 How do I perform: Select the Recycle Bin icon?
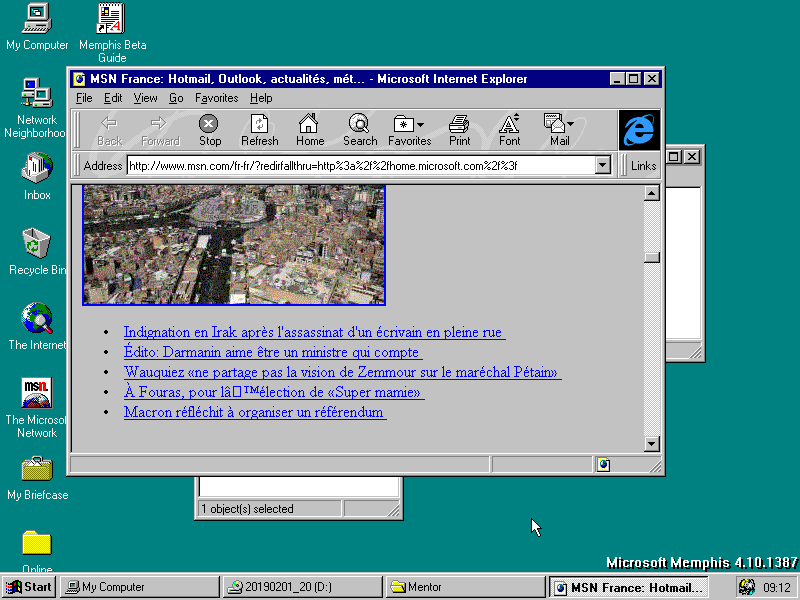[37, 251]
